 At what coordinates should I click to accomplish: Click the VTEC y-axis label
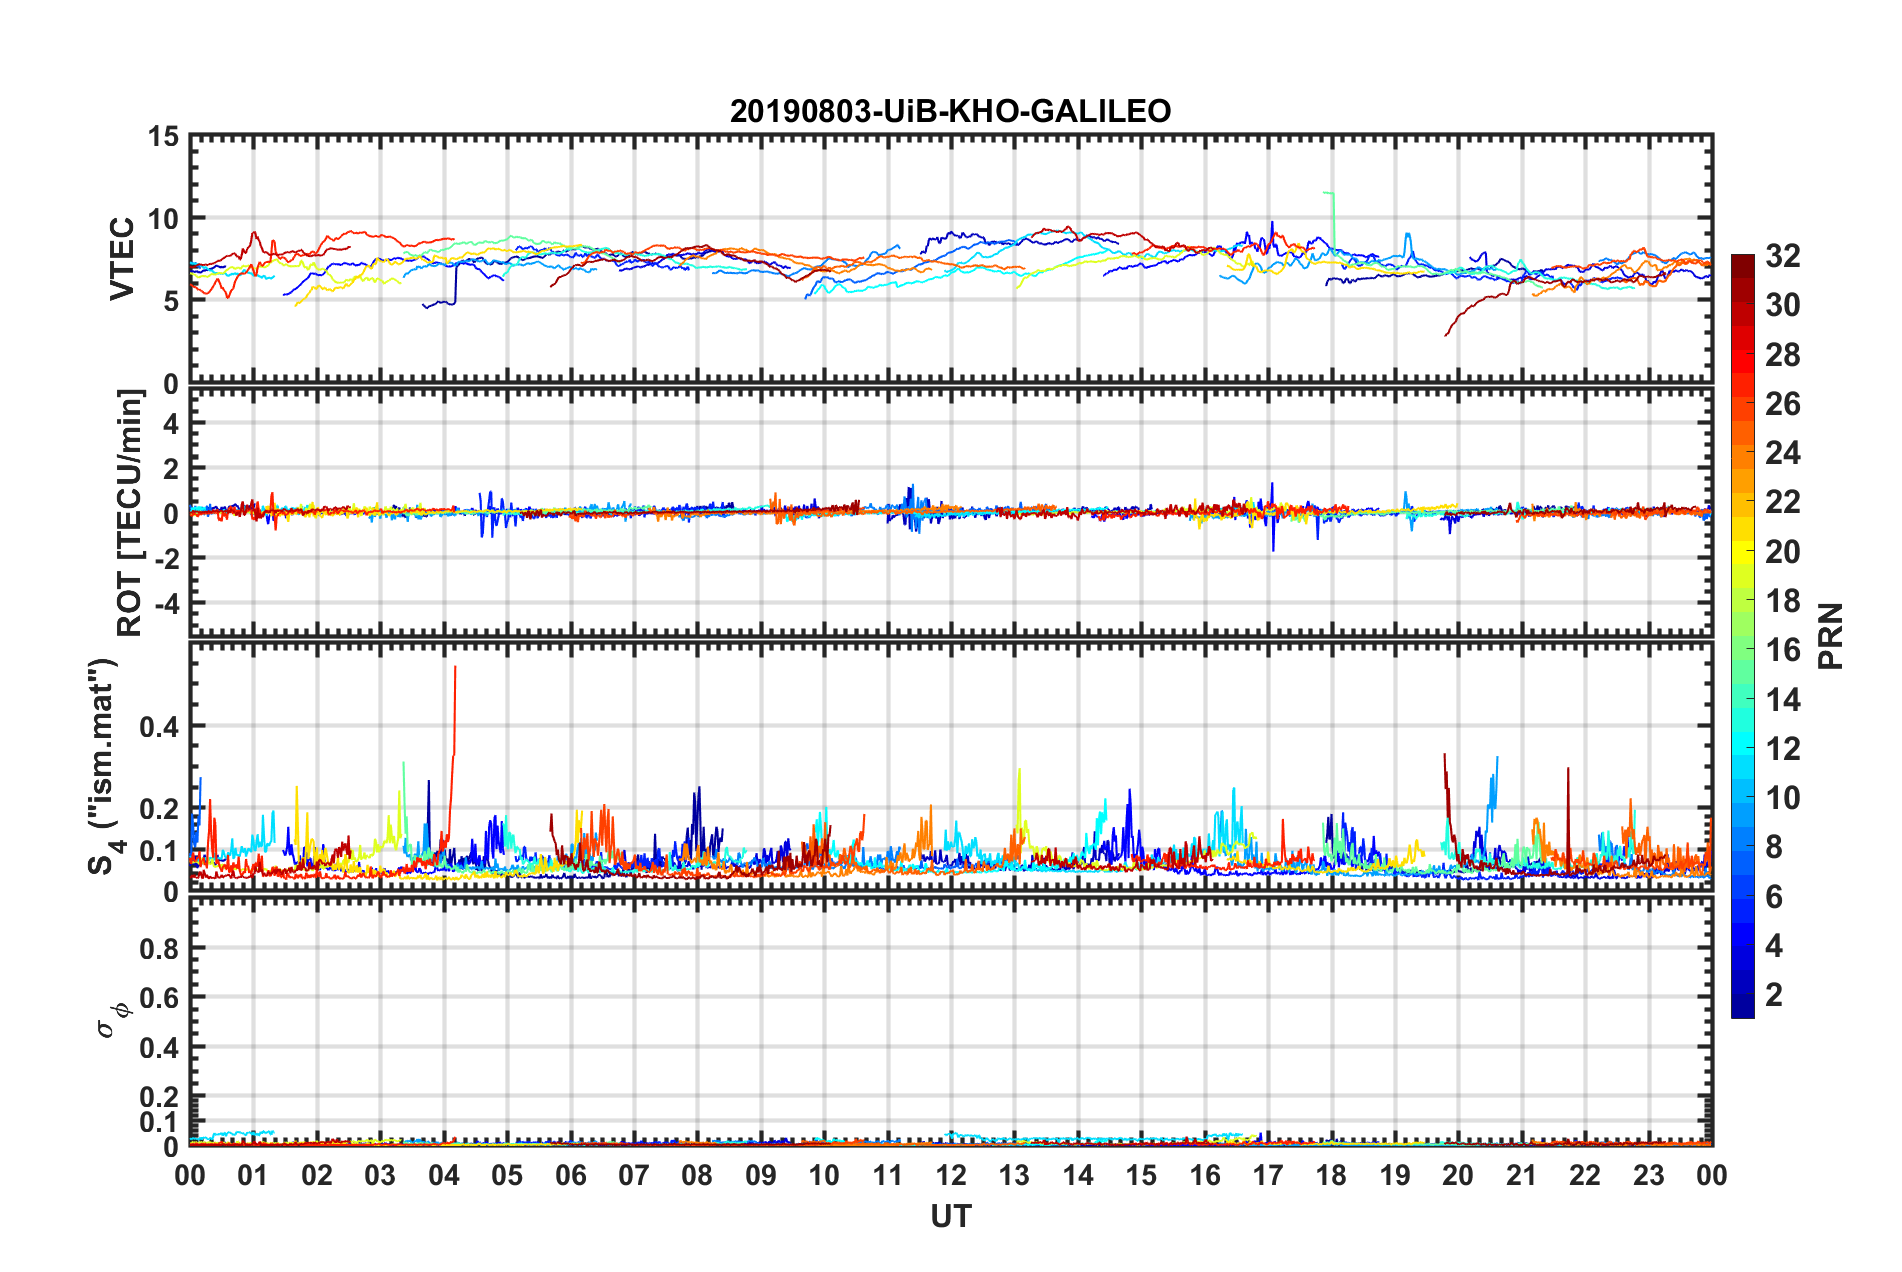click(x=122, y=258)
